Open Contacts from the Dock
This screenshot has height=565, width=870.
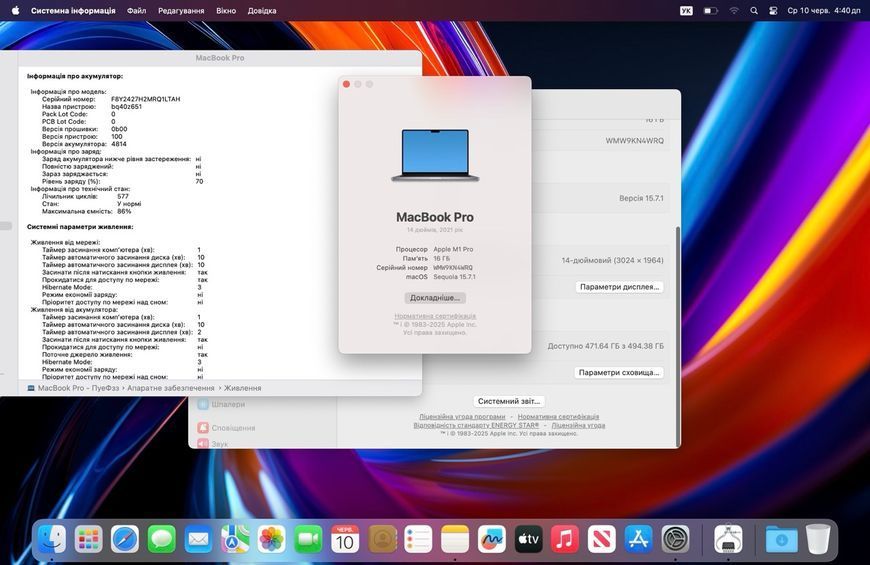point(382,539)
